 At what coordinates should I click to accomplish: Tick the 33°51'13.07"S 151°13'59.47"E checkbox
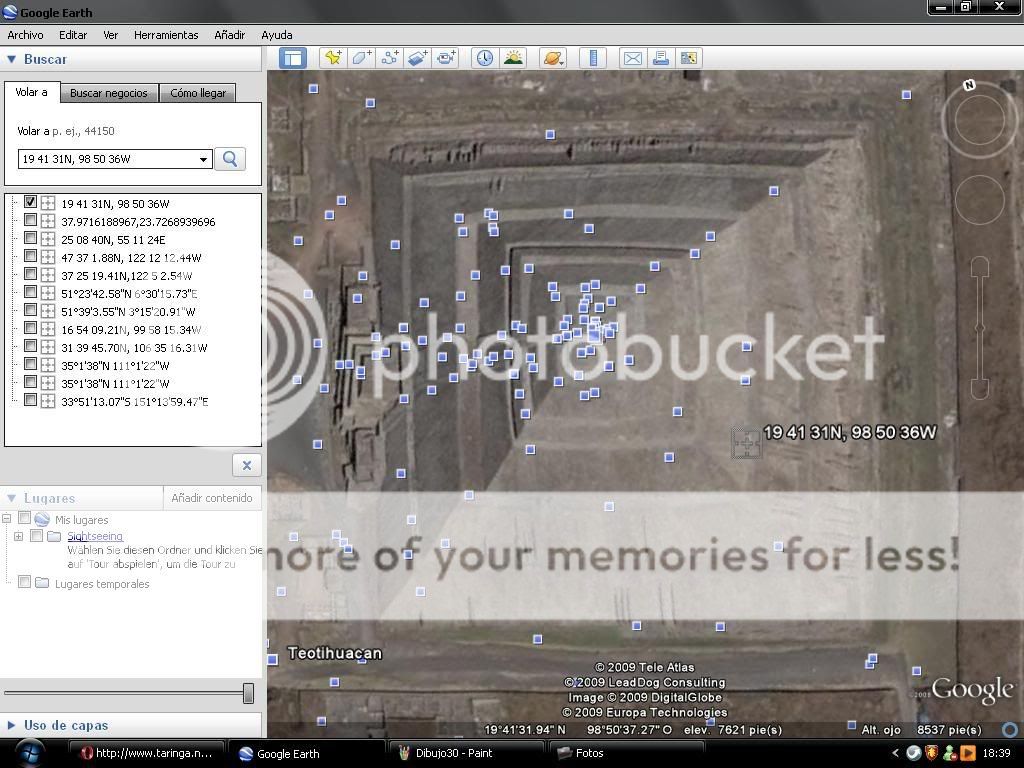[x=30, y=400]
